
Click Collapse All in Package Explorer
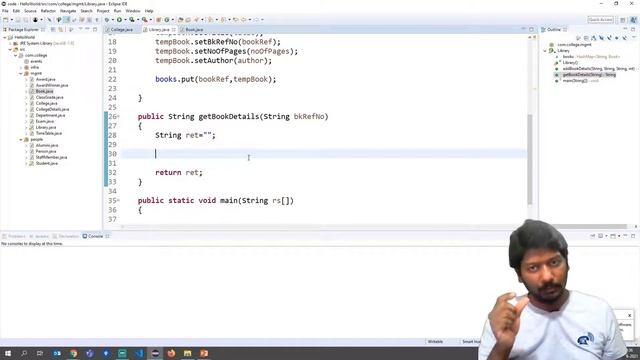pyautogui.click(x=53, y=29)
